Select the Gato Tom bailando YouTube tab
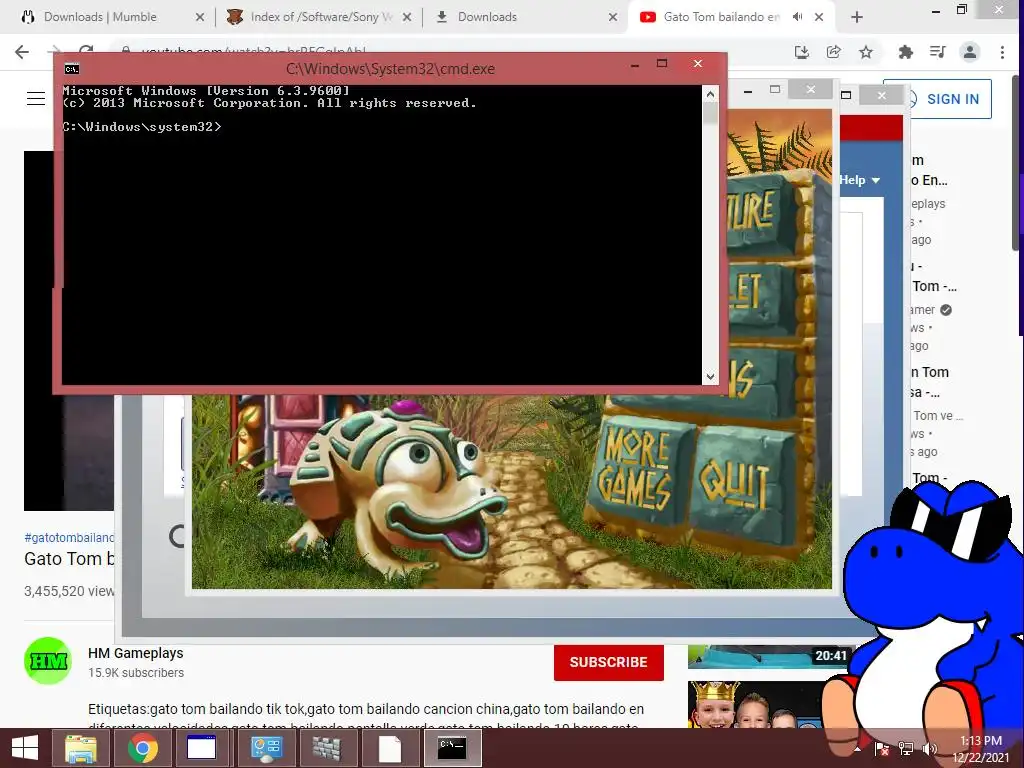 click(722, 17)
